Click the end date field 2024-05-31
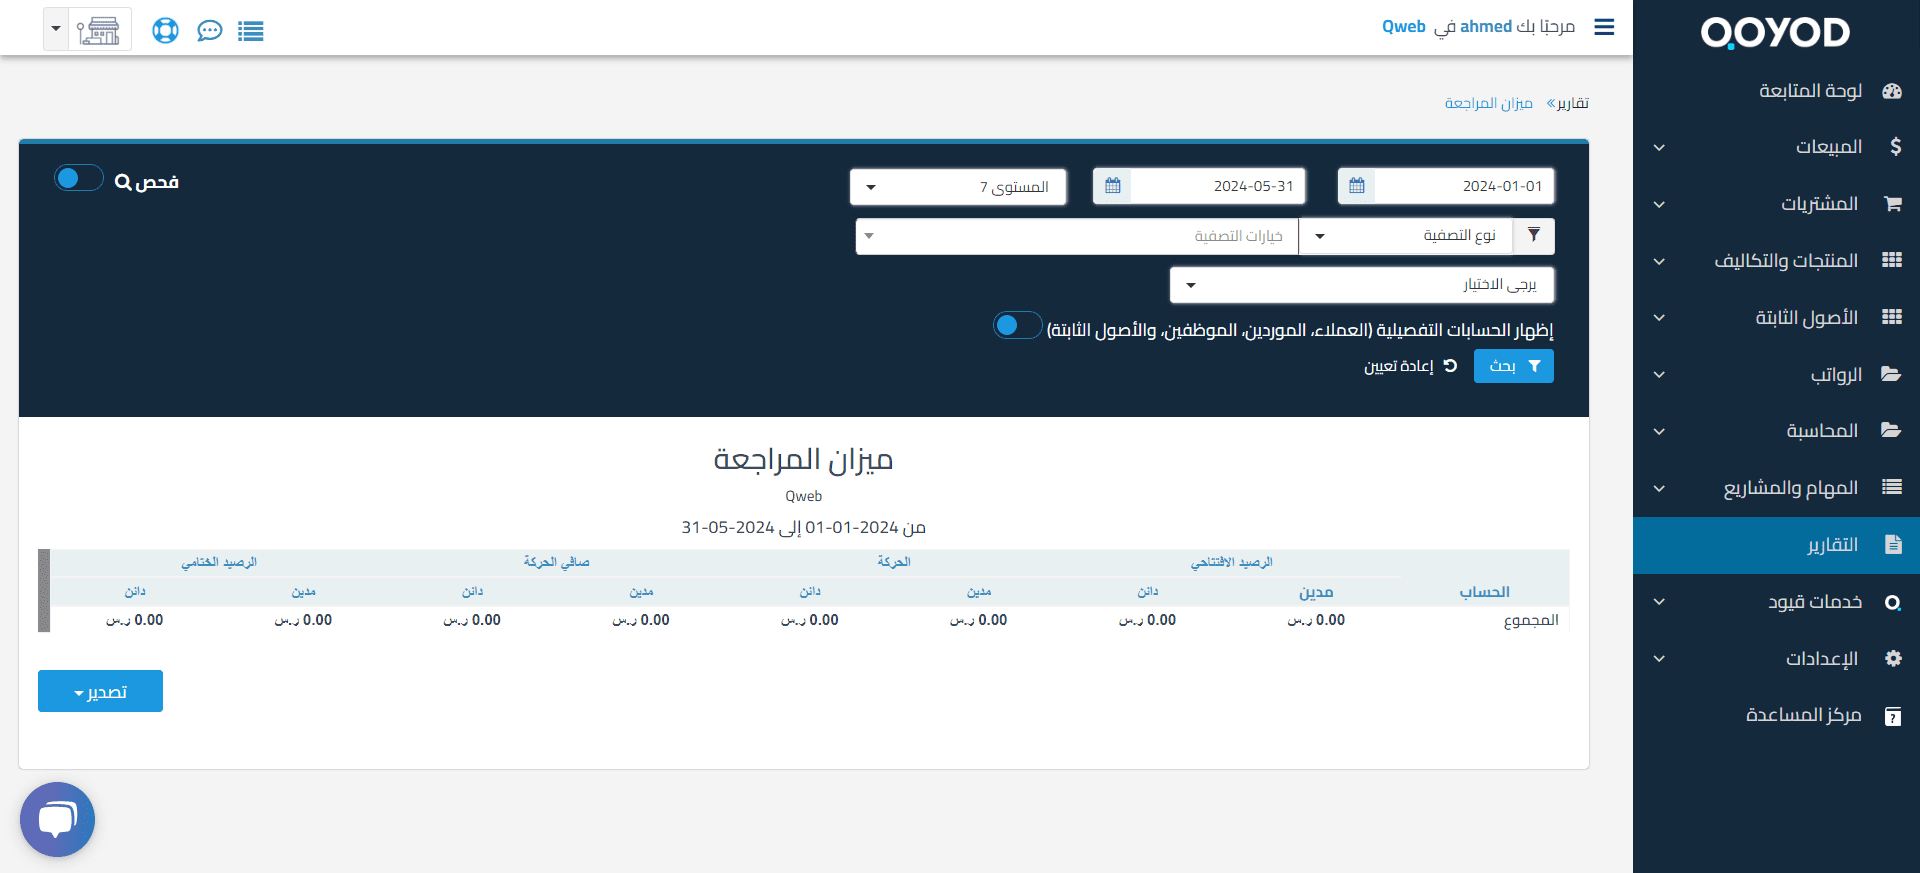This screenshot has height=873, width=1920. 1218,186
